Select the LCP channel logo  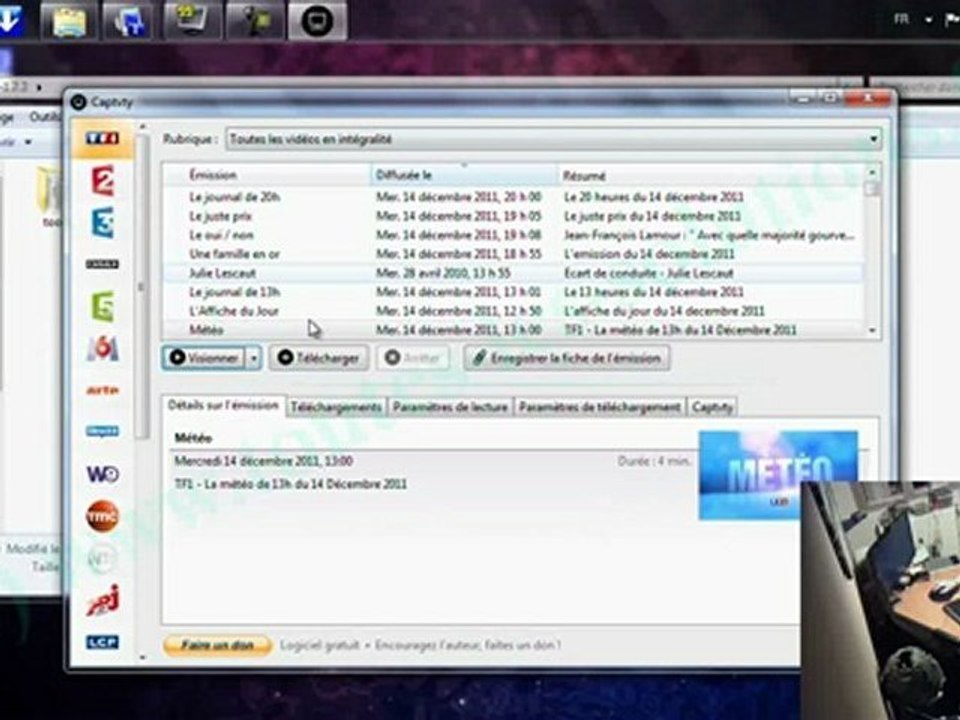pos(102,642)
